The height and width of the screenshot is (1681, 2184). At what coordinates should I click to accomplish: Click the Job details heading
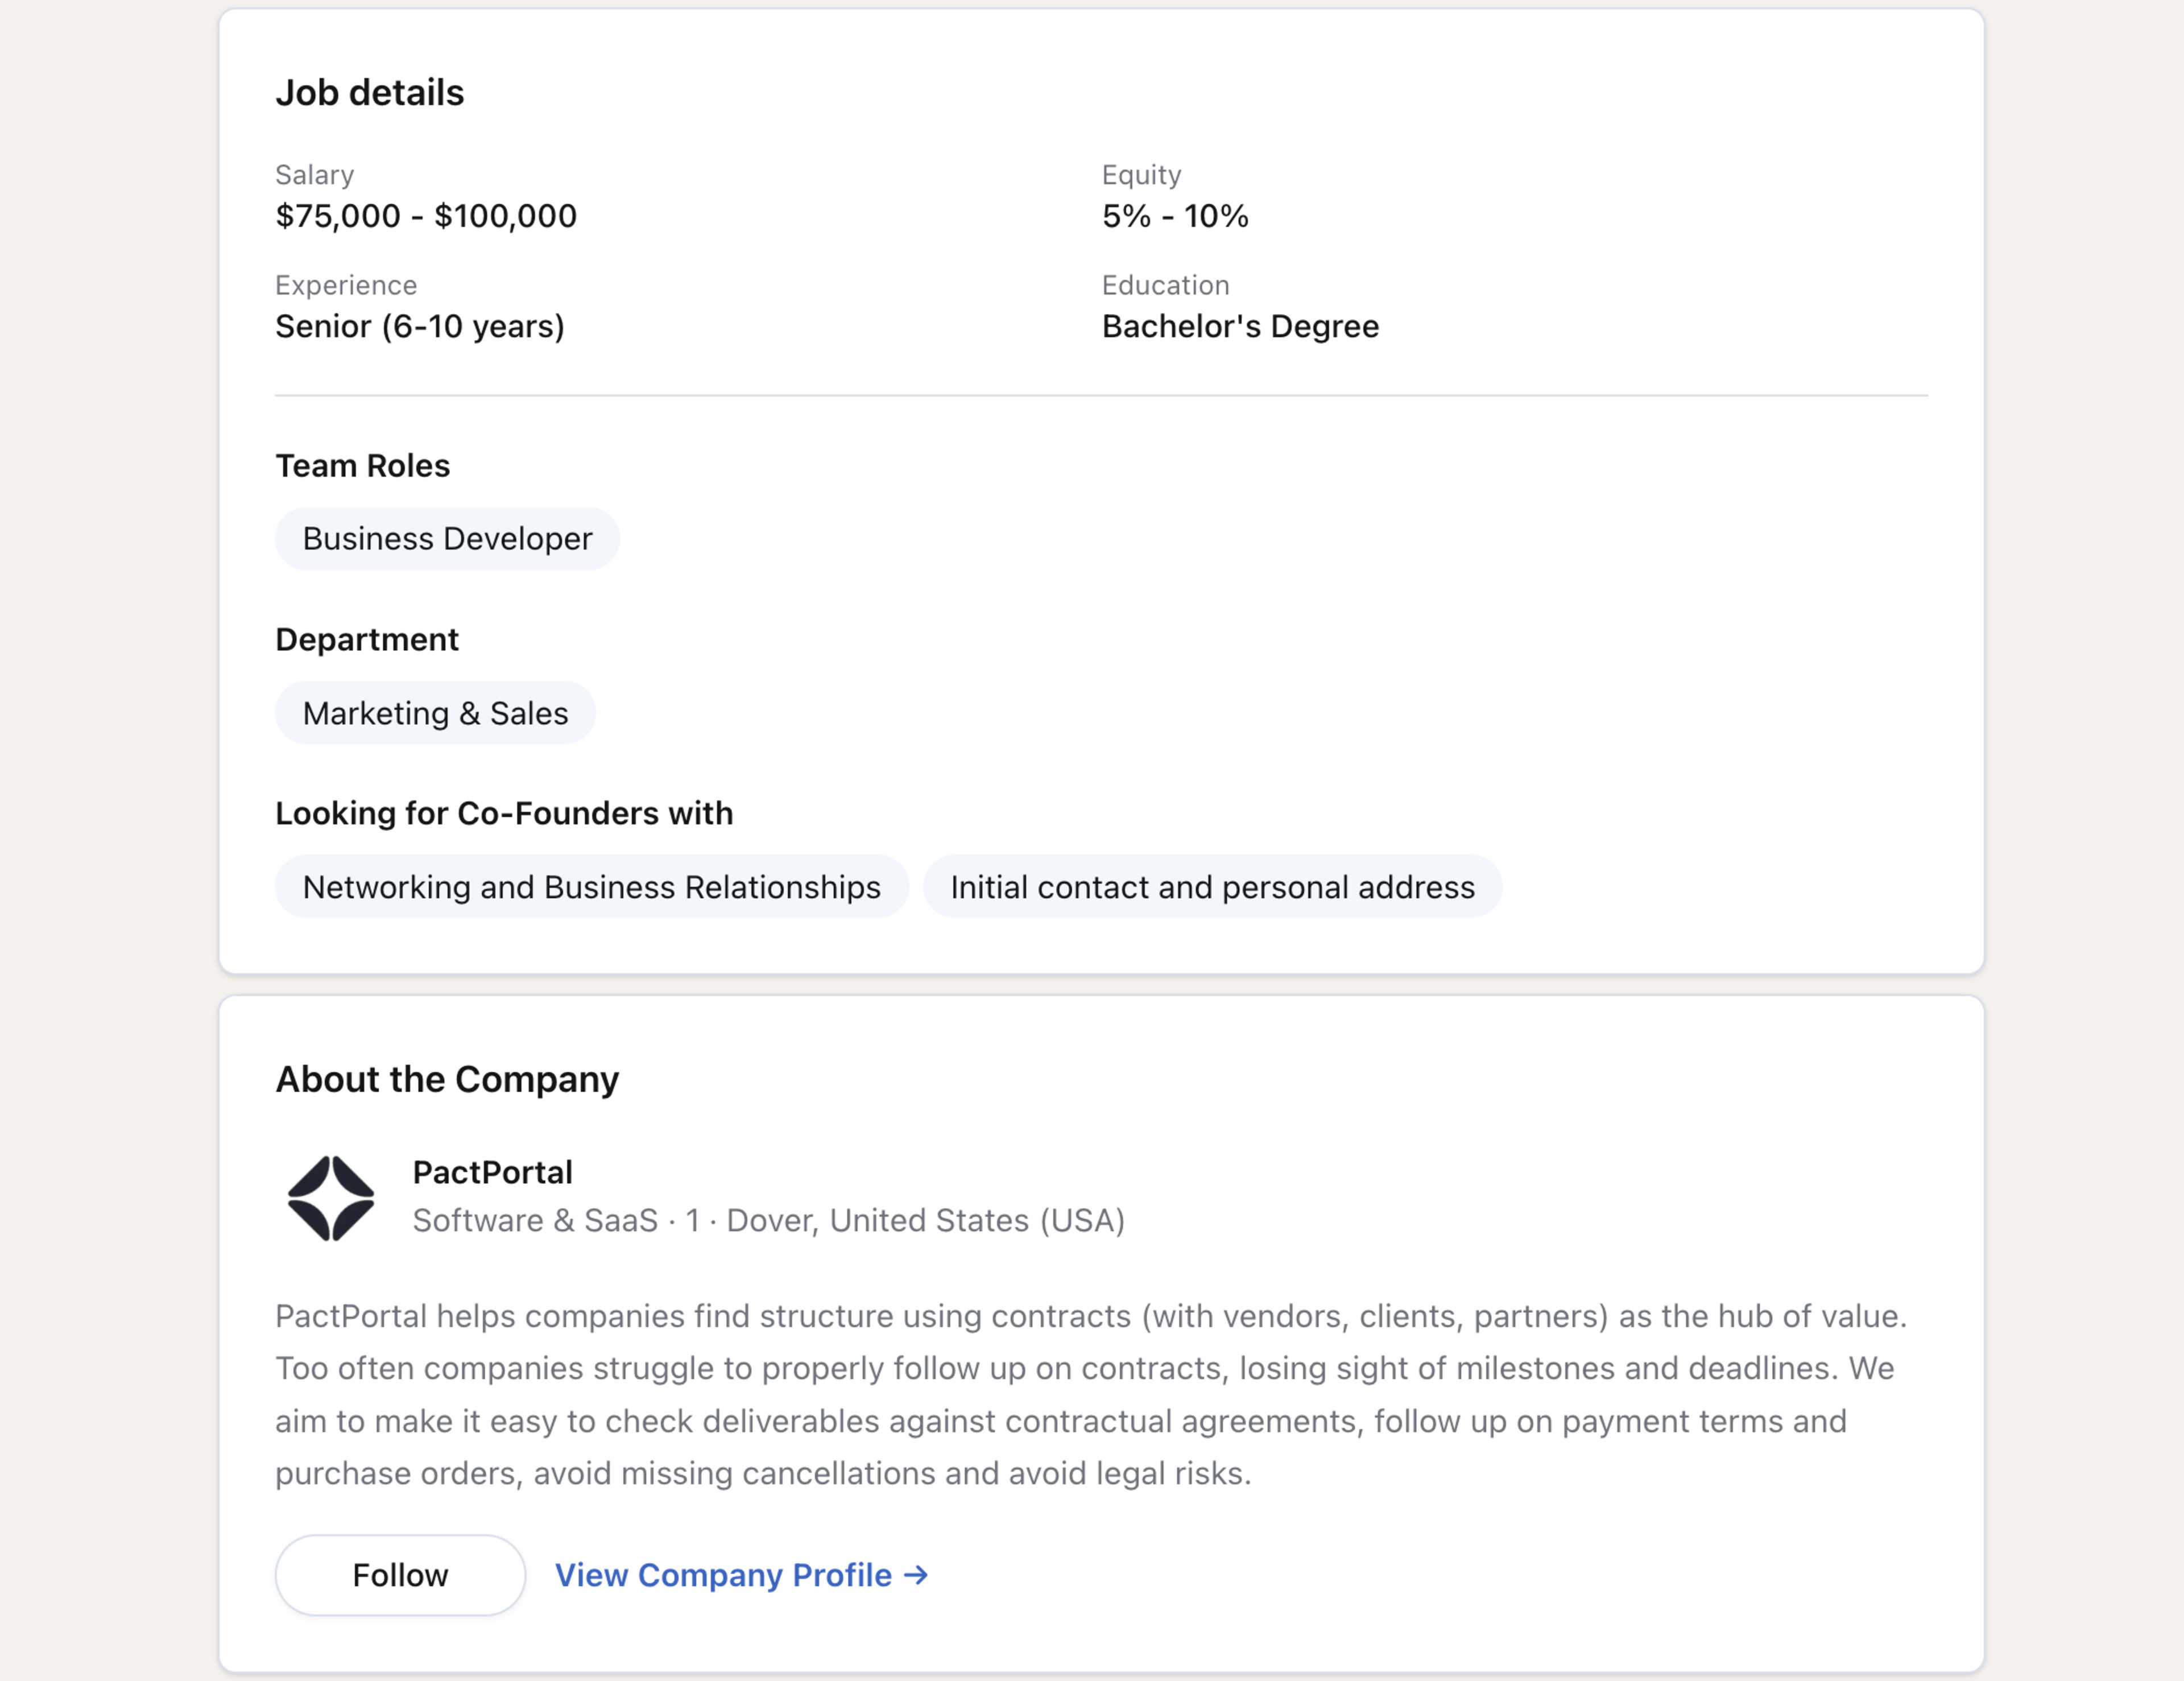(x=370, y=93)
